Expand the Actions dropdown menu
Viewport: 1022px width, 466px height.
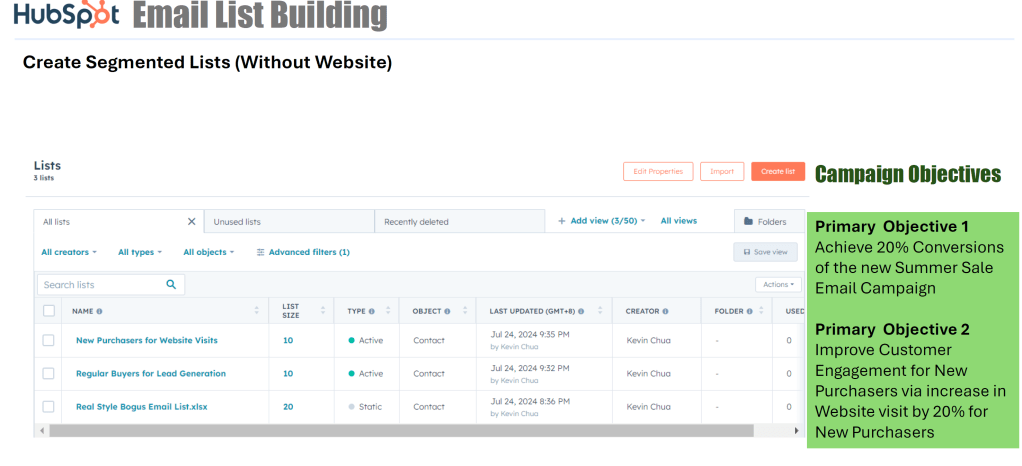tap(778, 285)
